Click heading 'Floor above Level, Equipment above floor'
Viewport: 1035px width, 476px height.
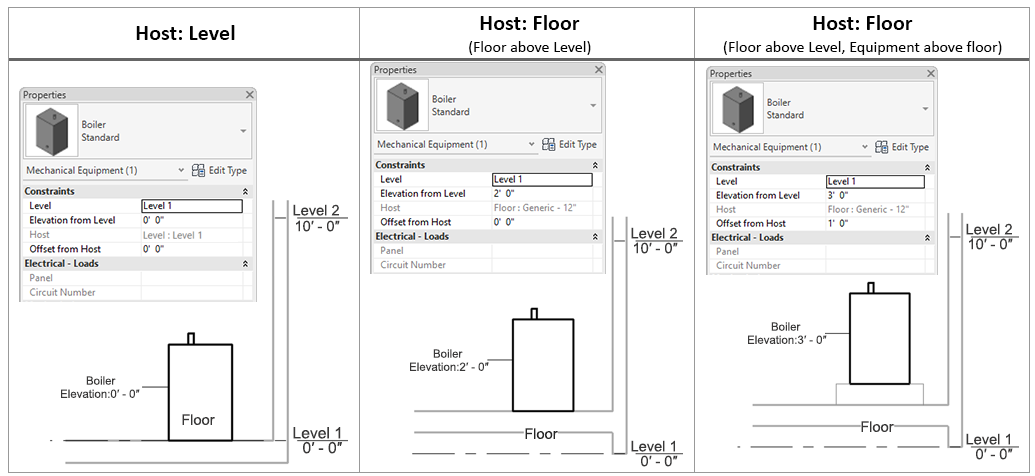[862, 33]
